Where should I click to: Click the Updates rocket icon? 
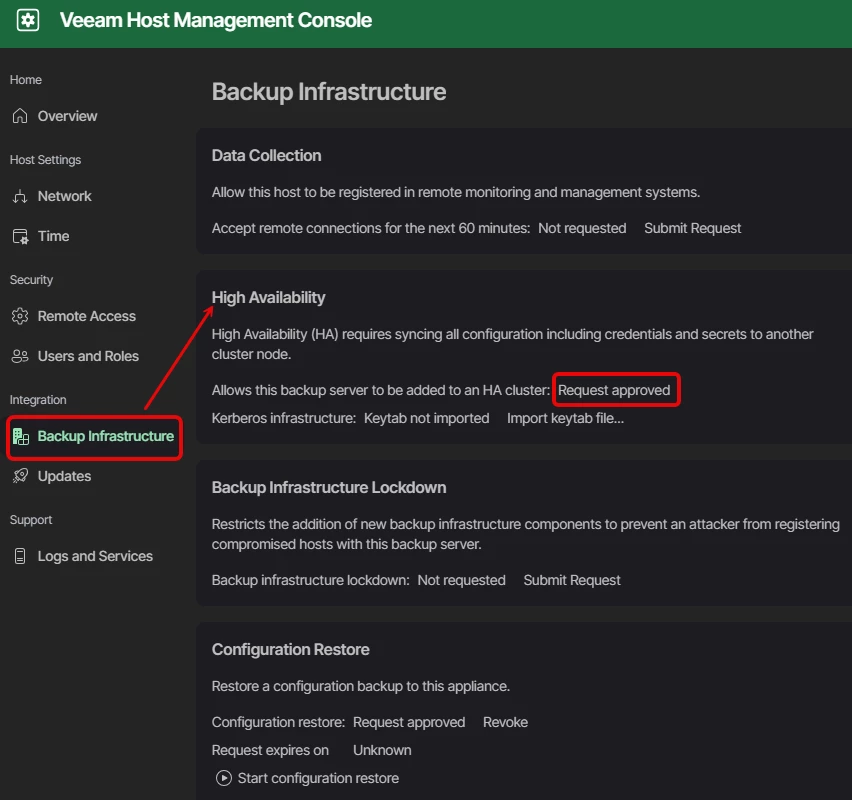tap(20, 476)
